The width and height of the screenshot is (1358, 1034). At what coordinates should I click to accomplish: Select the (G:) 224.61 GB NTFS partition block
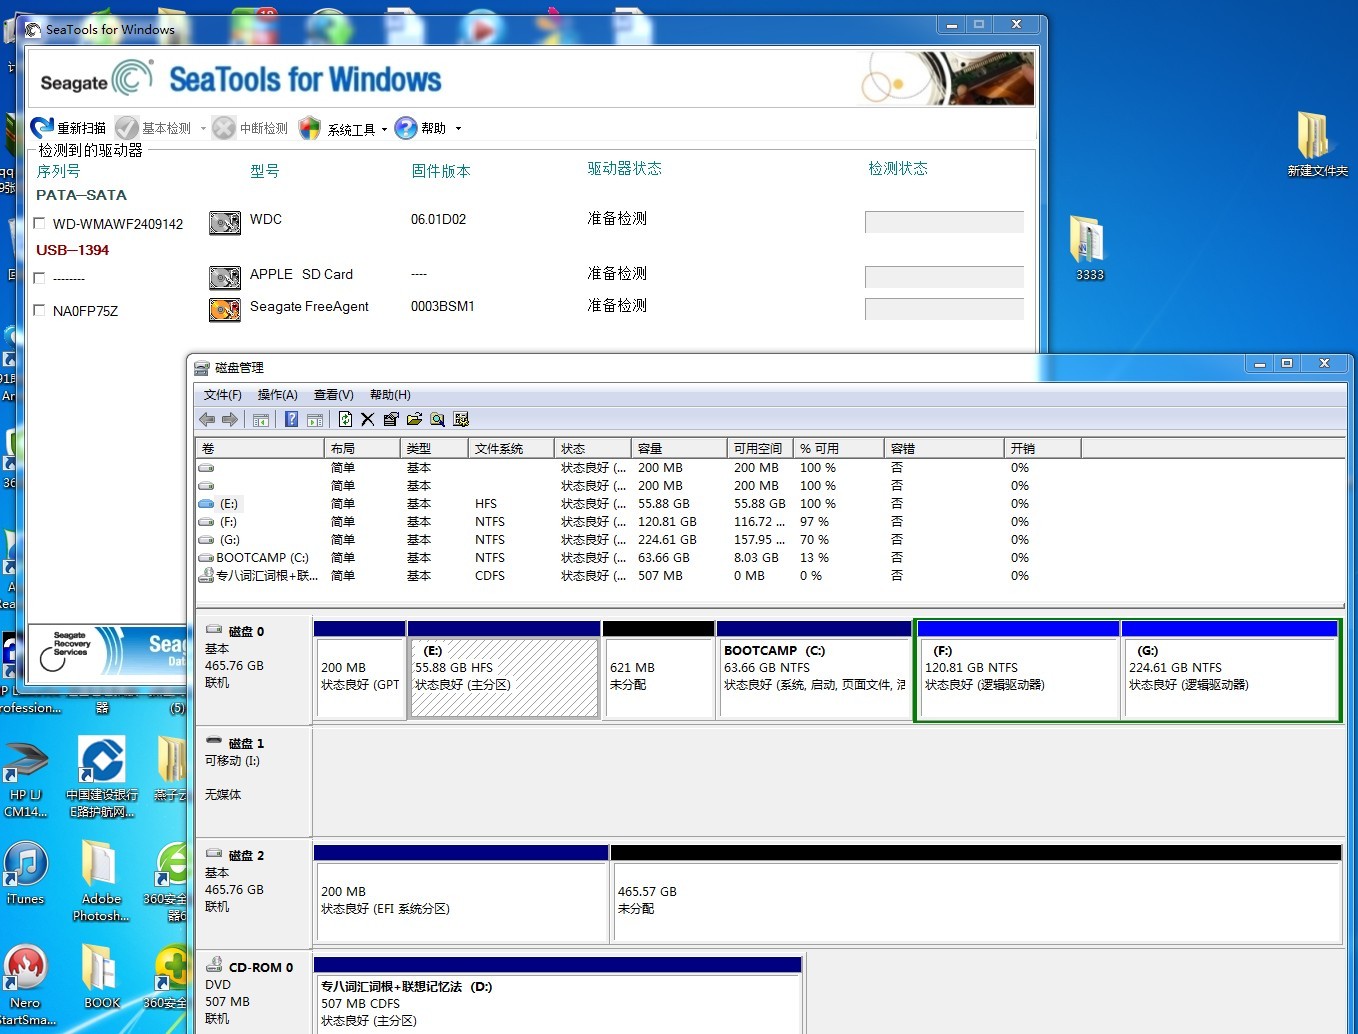click(1230, 670)
